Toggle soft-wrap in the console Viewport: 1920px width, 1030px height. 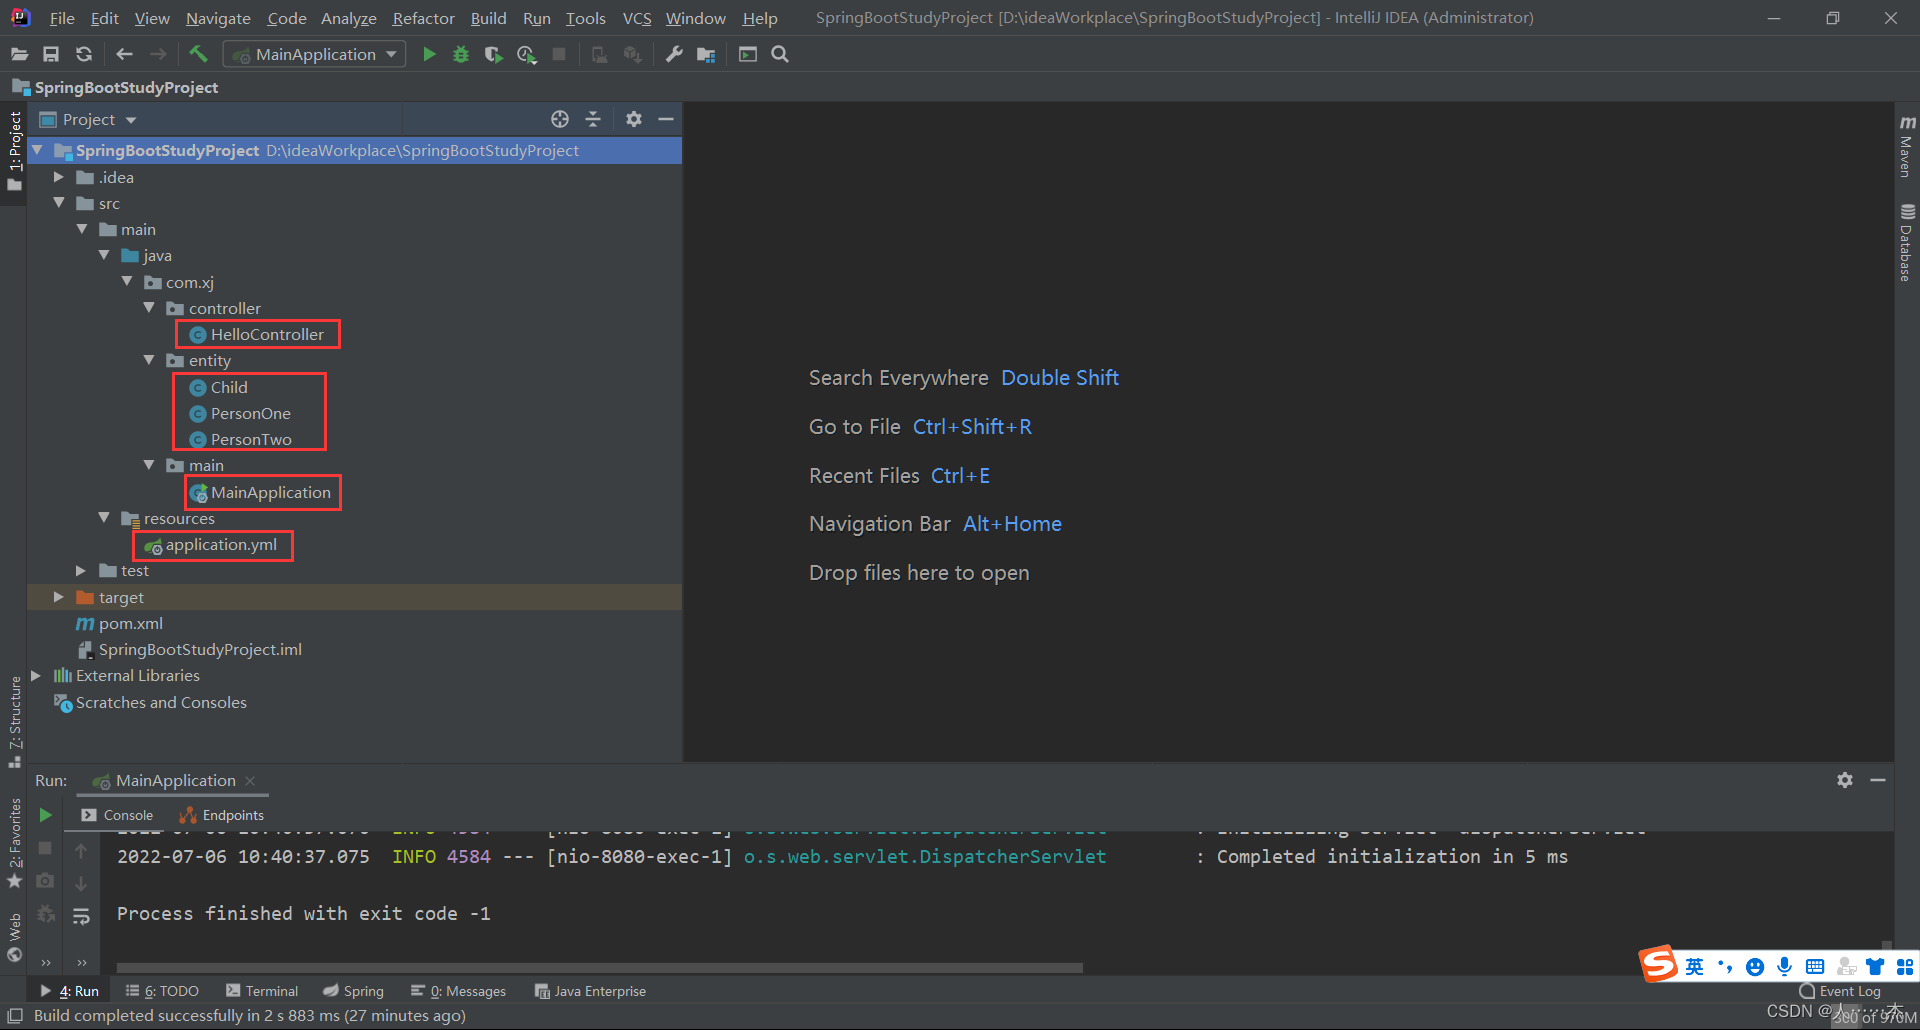81,916
